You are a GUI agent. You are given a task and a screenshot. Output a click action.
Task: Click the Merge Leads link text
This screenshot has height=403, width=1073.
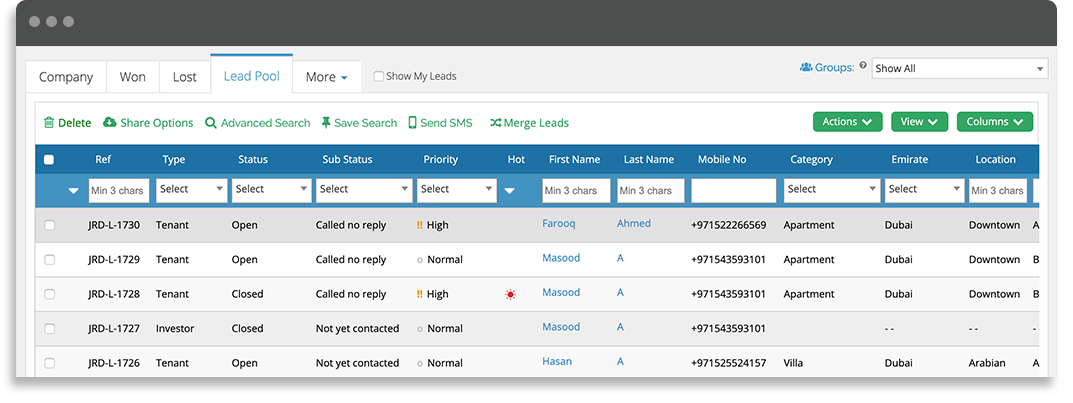(x=536, y=123)
